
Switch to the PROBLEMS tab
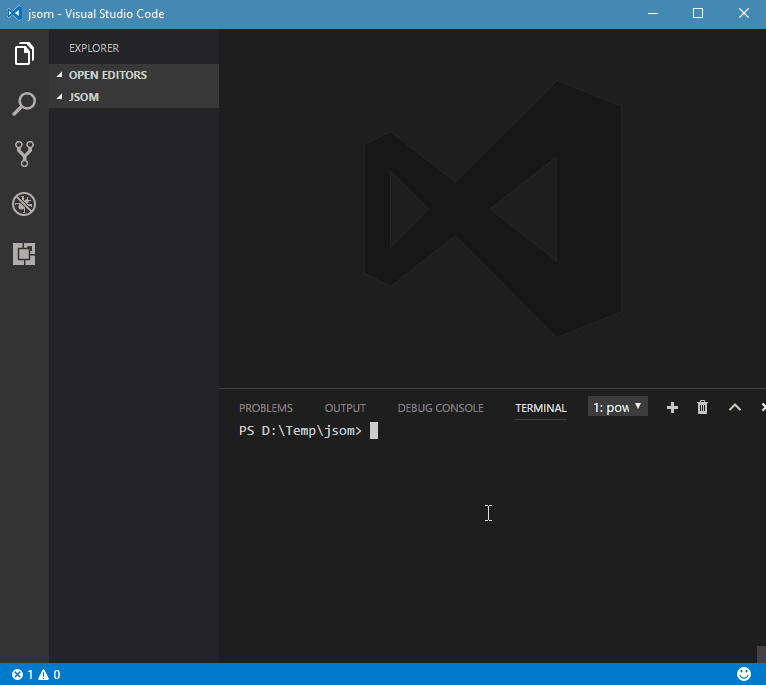point(266,408)
